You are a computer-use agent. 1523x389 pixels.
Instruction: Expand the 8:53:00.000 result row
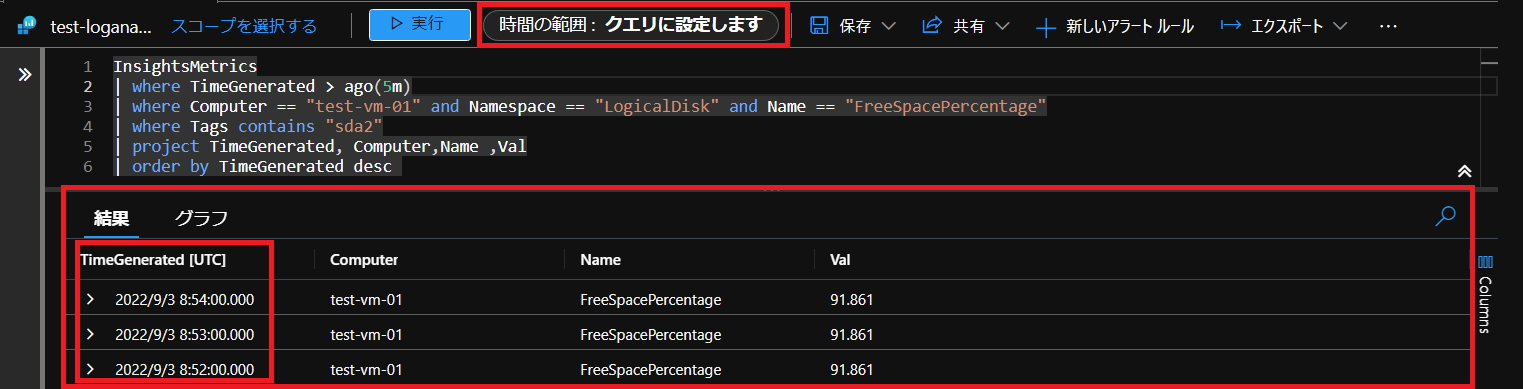(90, 334)
